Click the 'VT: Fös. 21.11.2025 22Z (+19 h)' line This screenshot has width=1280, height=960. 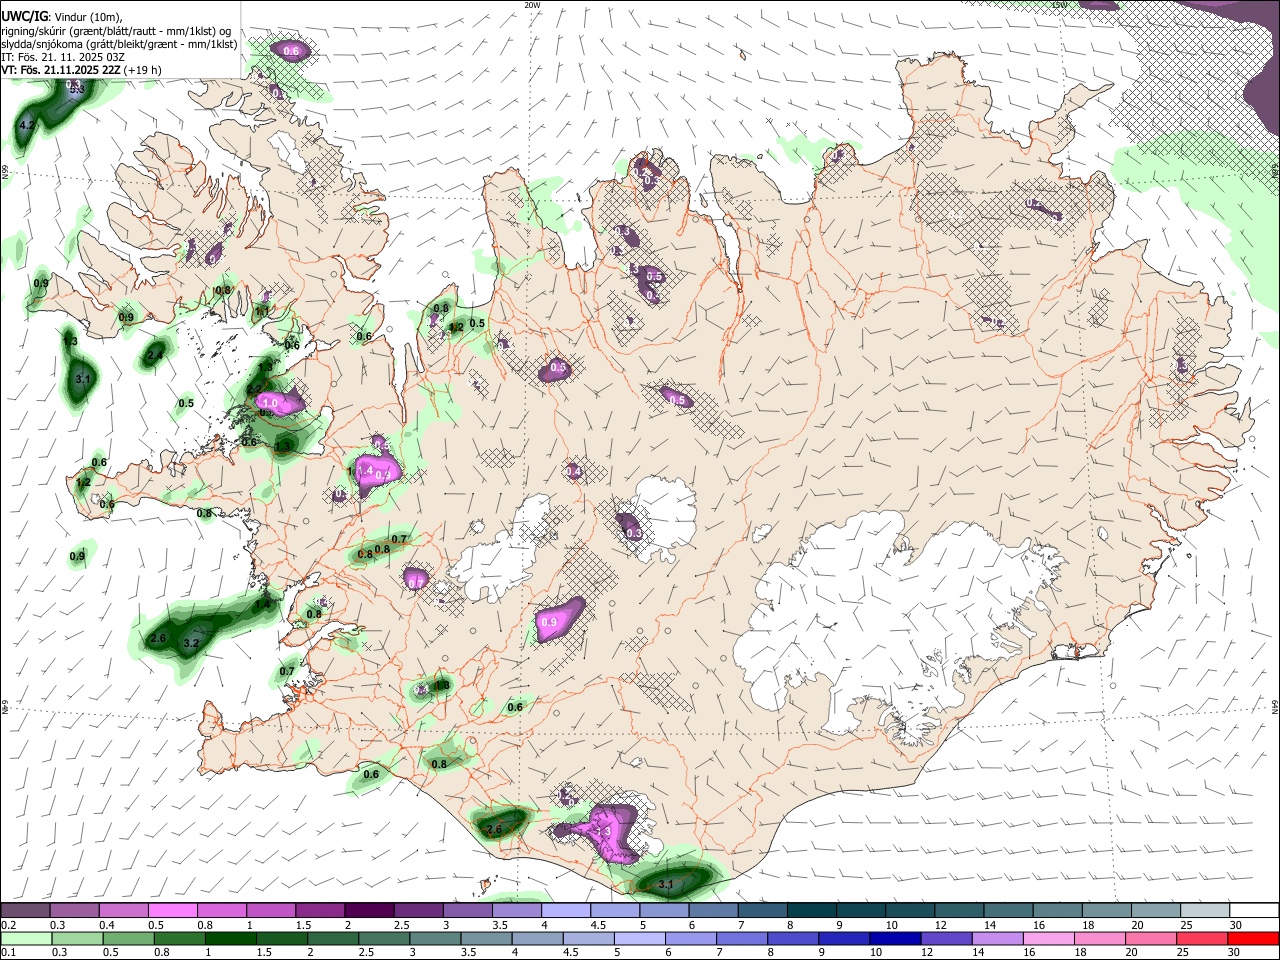[82, 70]
